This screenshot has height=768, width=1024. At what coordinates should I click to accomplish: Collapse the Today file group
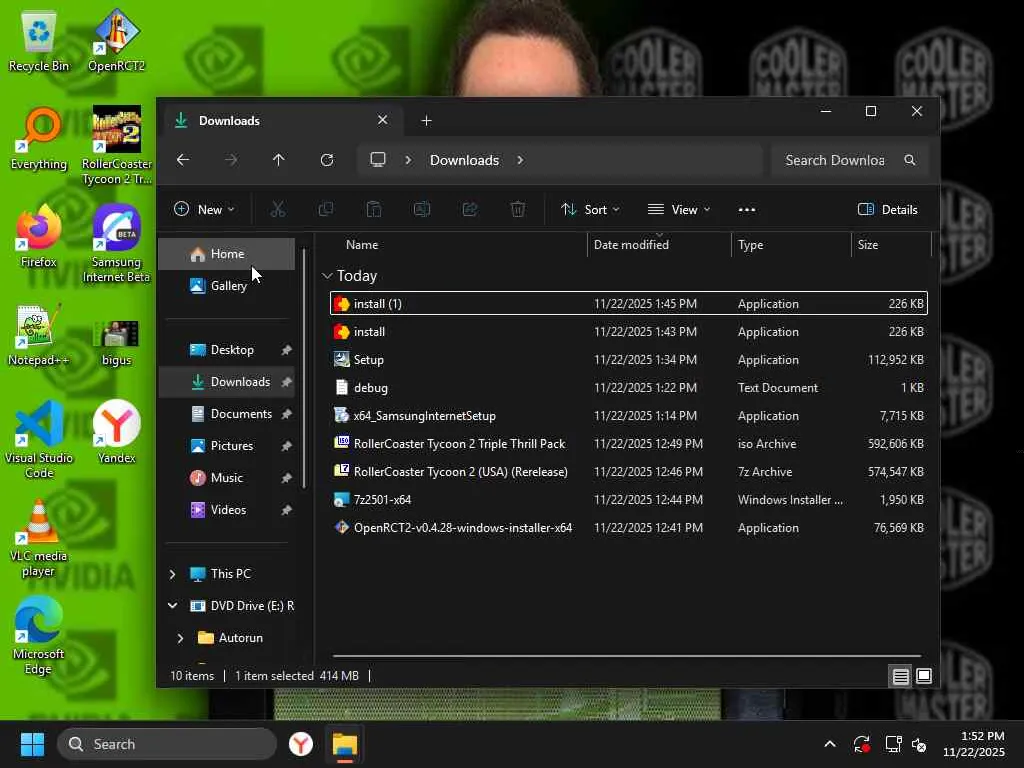point(327,276)
